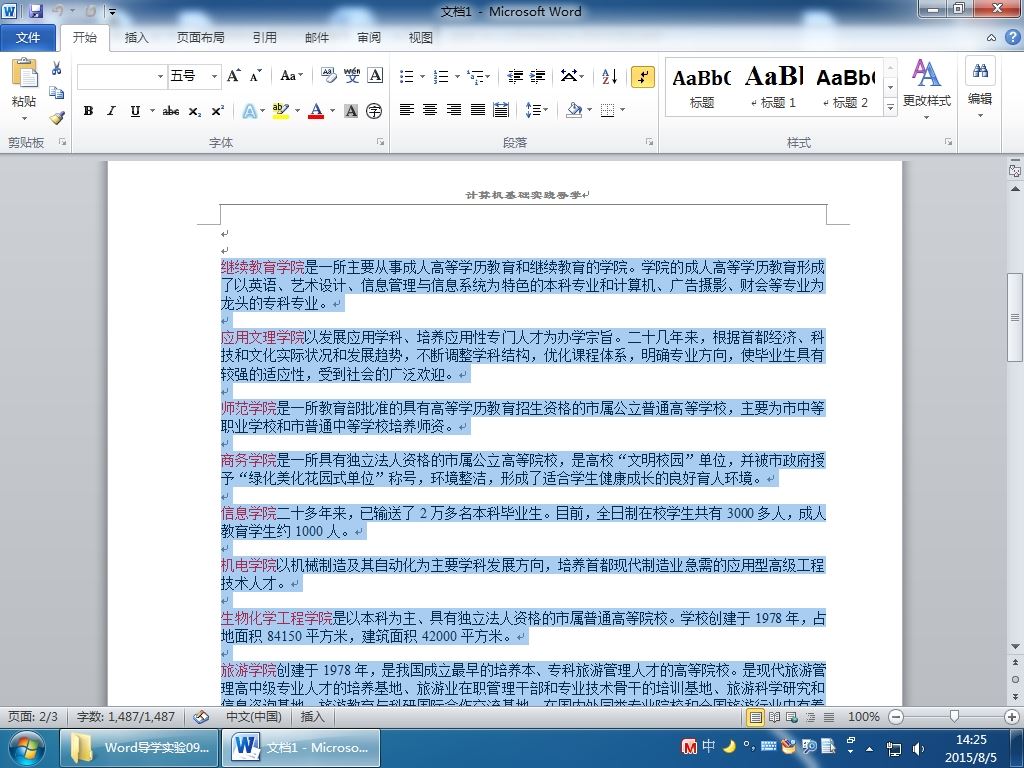Switch to the References tab
This screenshot has width=1024, height=768.
264,38
